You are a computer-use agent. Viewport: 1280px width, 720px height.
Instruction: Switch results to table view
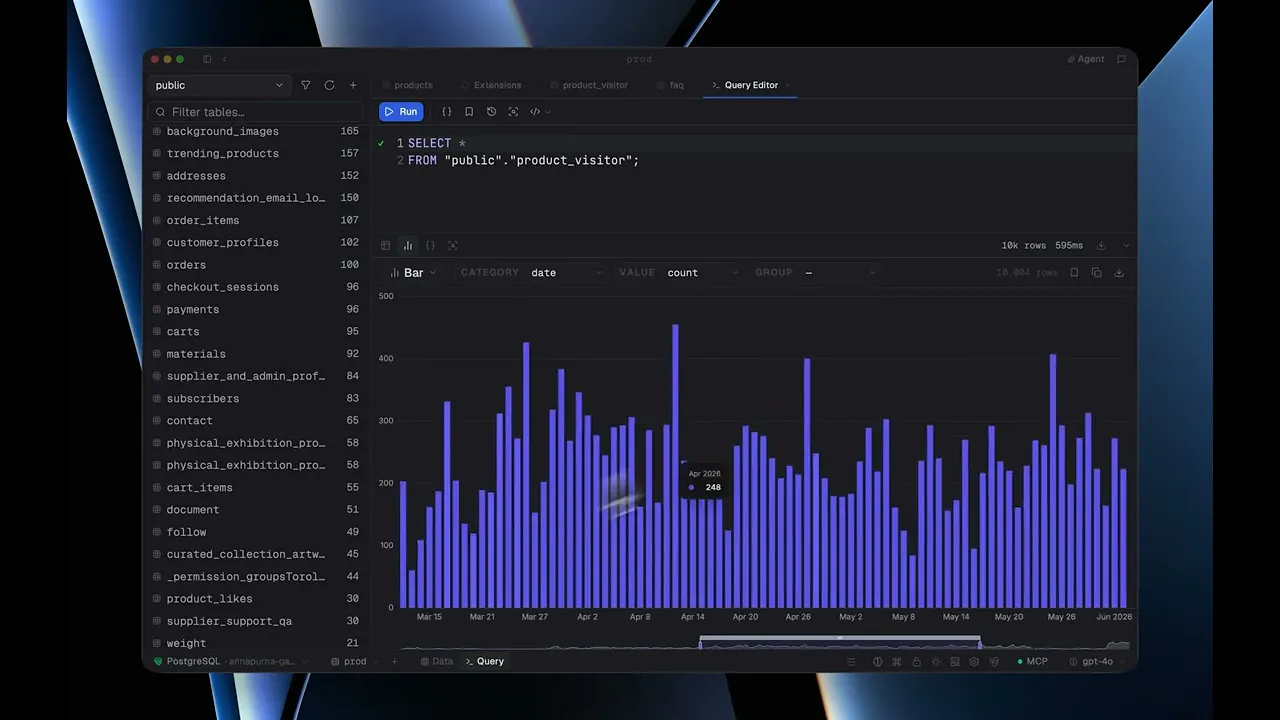[x=386, y=245]
